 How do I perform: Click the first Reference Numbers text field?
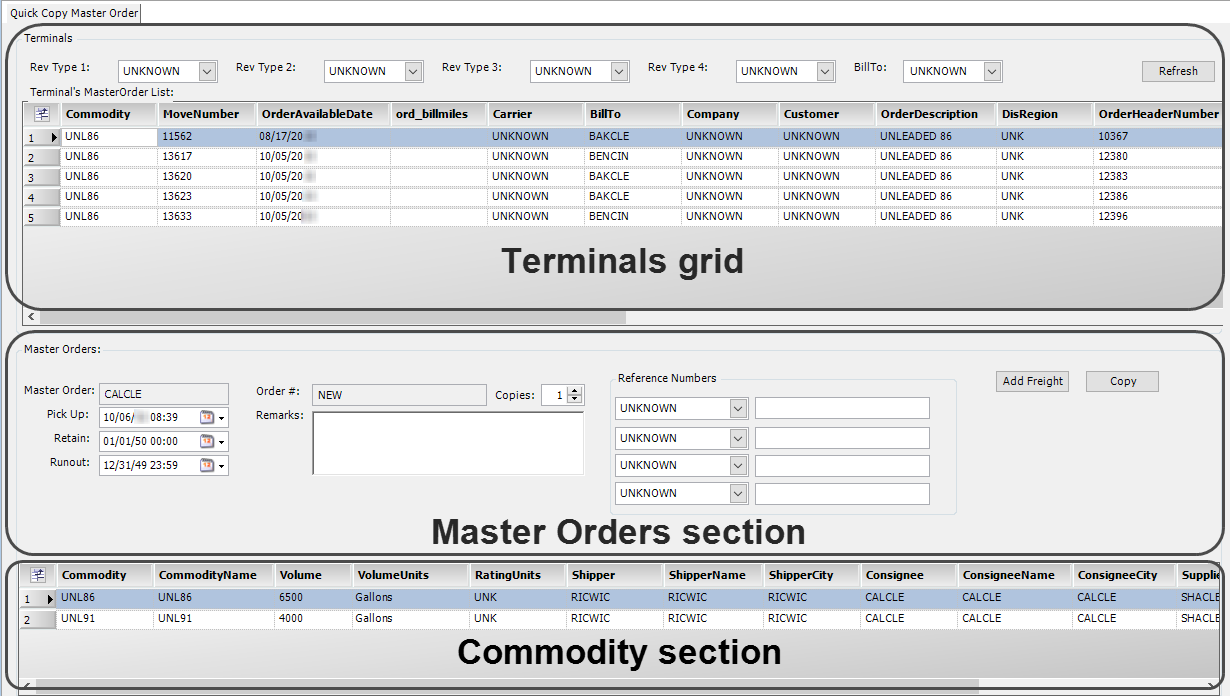(841, 408)
